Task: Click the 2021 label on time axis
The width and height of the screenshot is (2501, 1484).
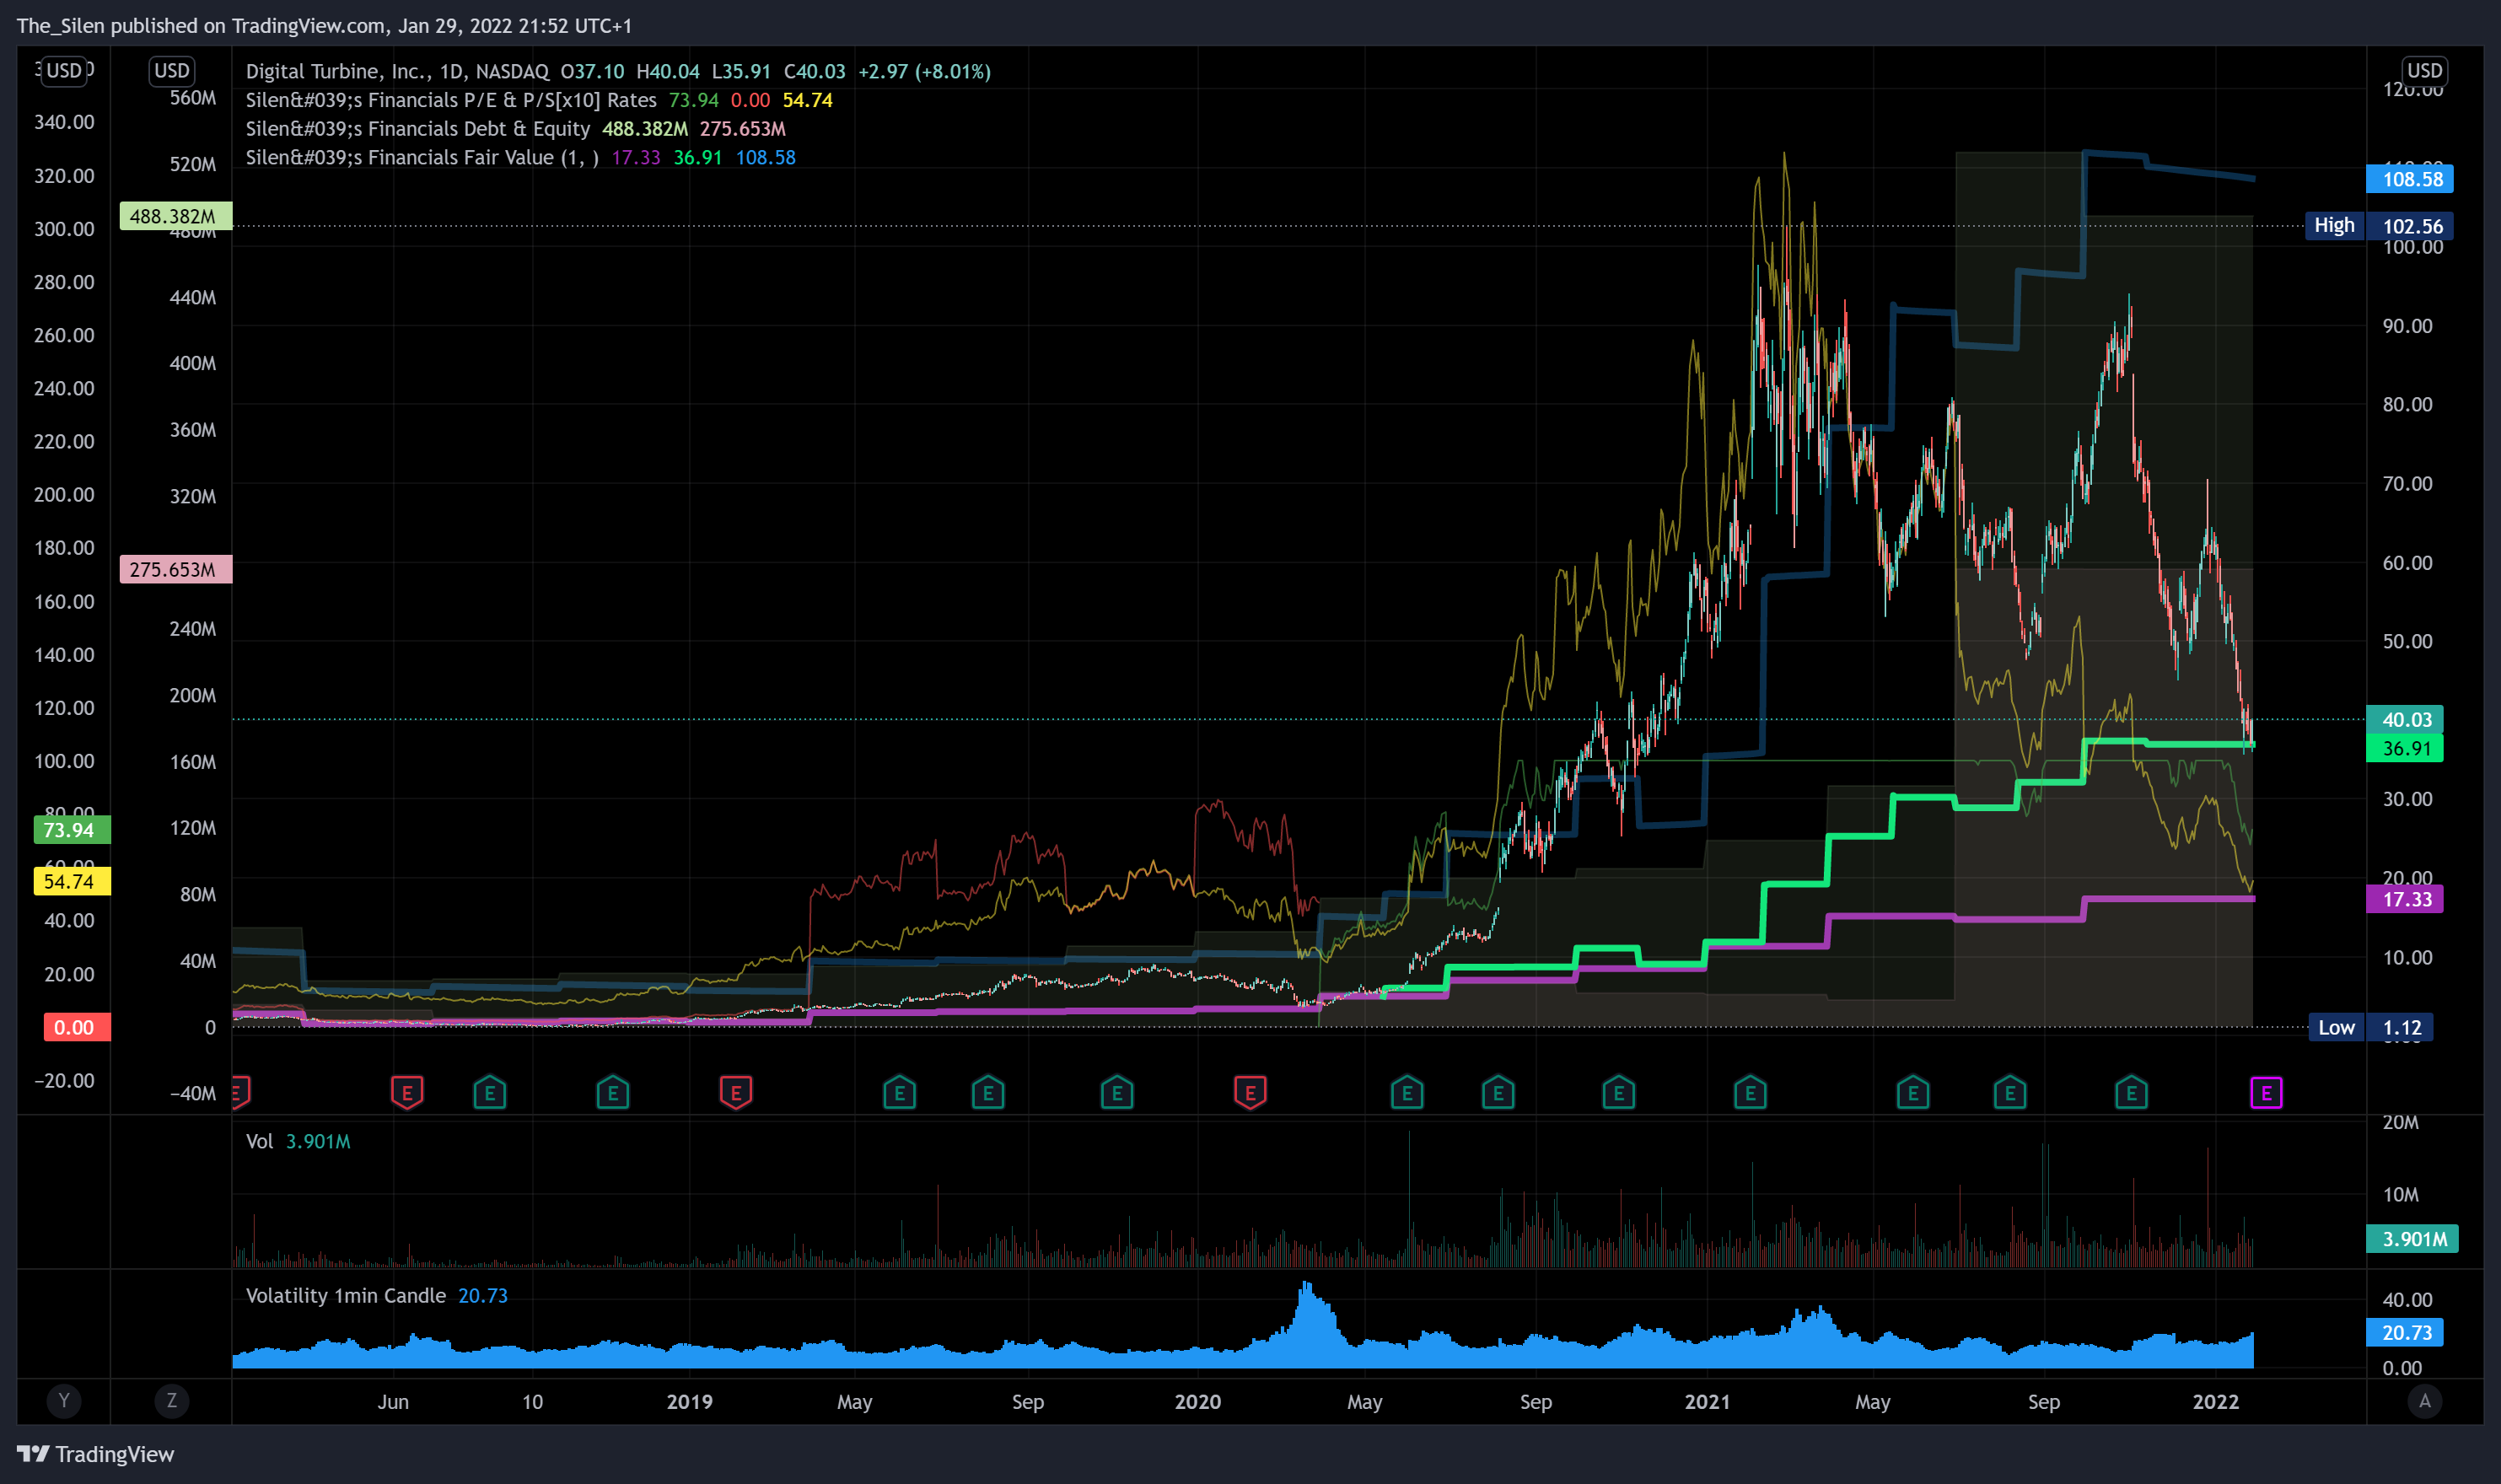Action: point(1707,1401)
